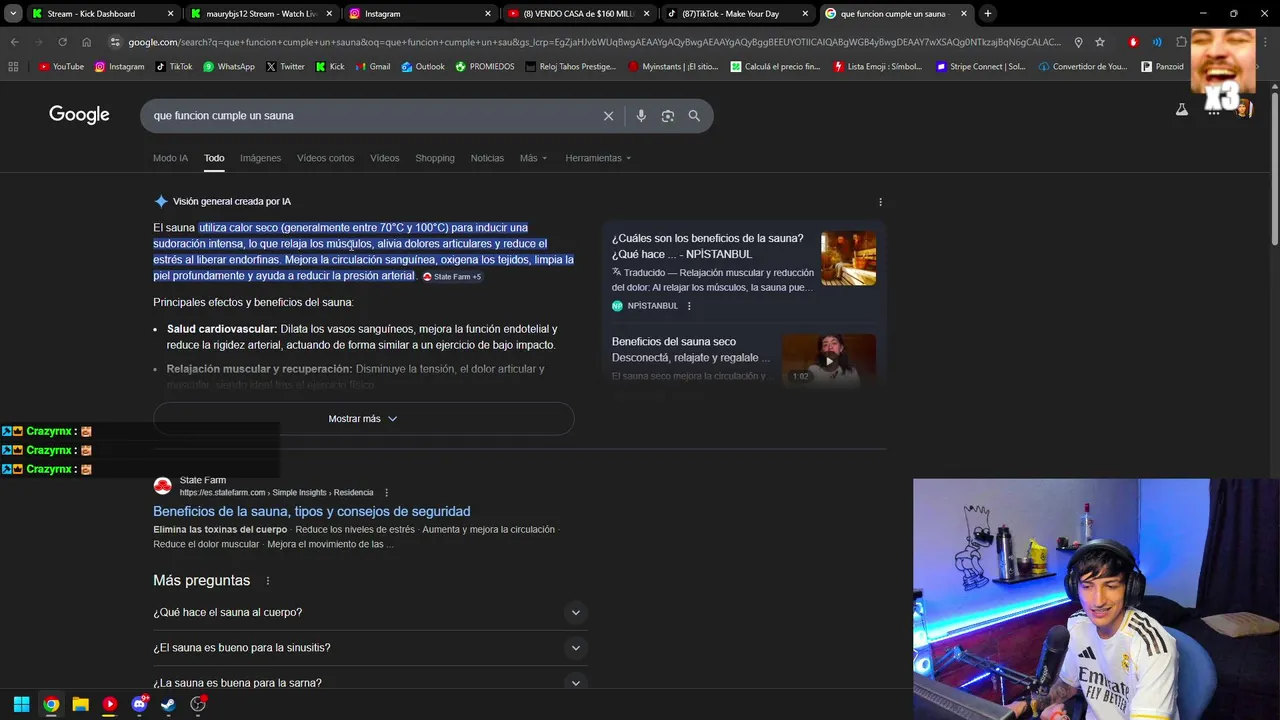1280x720 pixels.
Task: Open three-dot menu next to Más preguntas
Action: 267,581
